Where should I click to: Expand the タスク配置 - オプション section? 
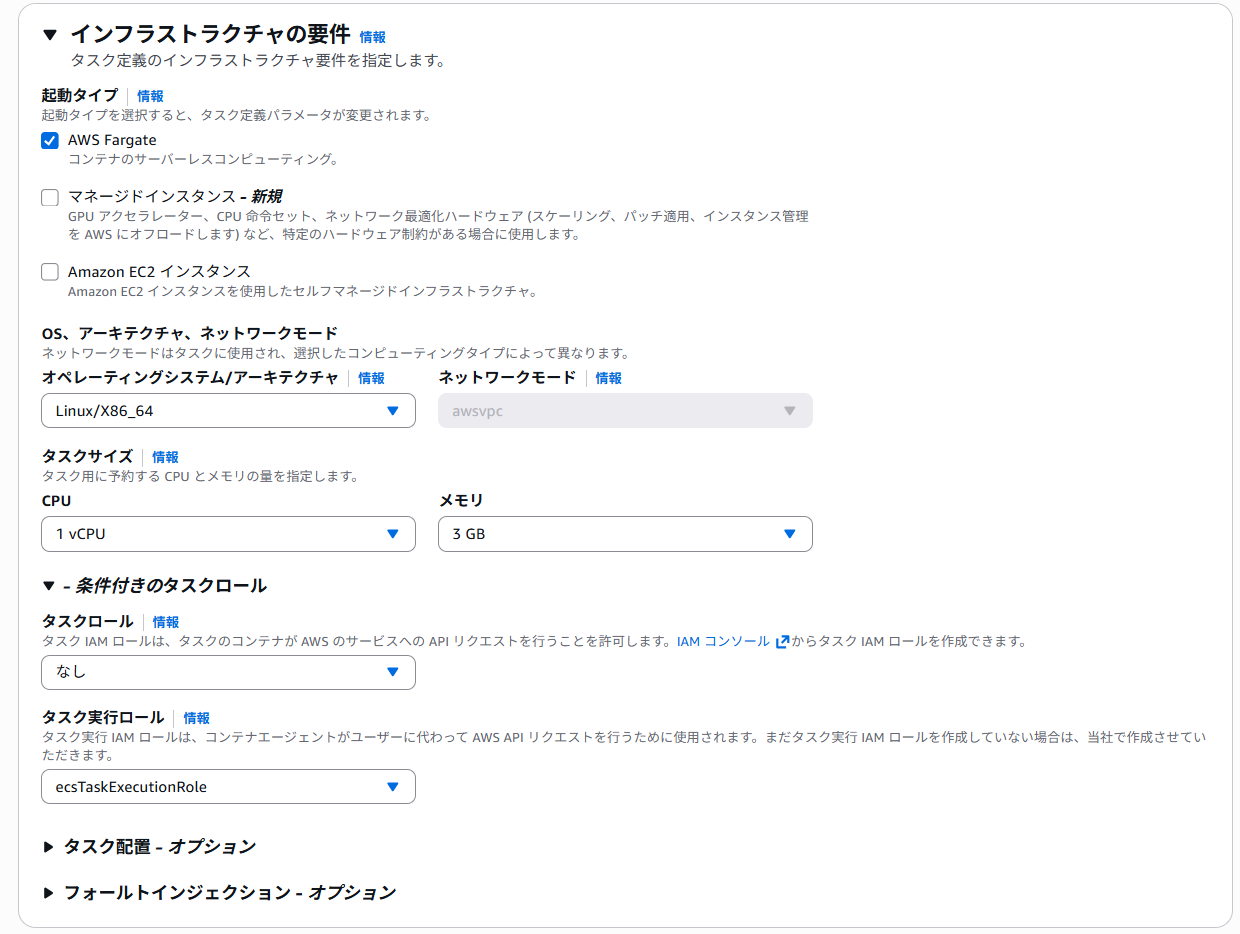pyautogui.click(x=48, y=846)
